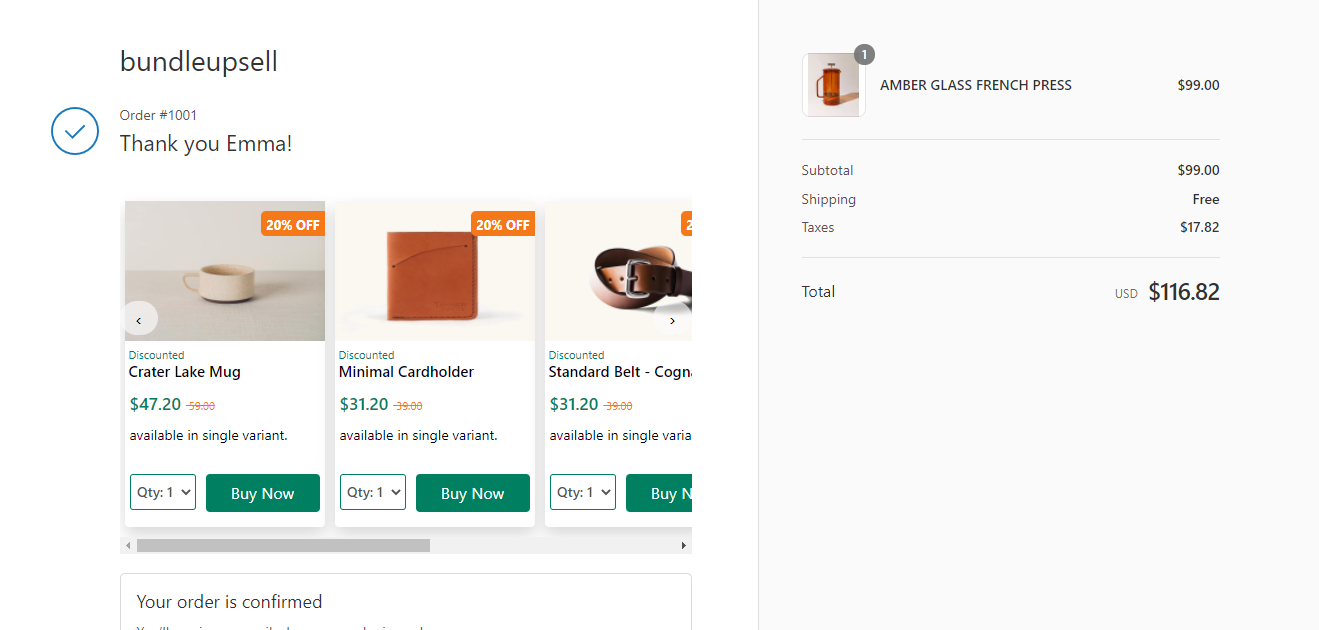Image resolution: width=1319 pixels, height=630 pixels.
Task: Click Buy Now for Standard Belt
Action: pos(660,493)
